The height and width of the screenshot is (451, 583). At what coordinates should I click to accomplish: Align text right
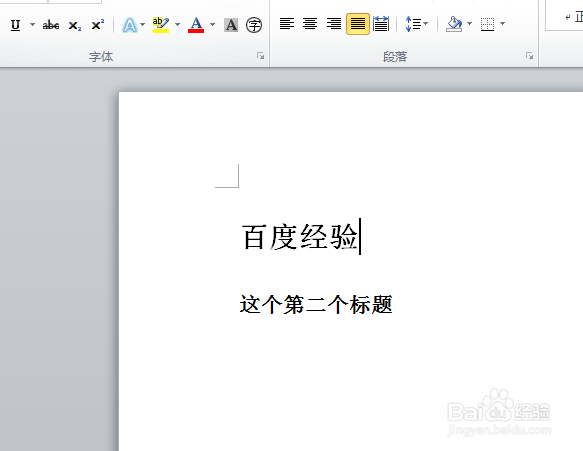click(x=334, y=24)
